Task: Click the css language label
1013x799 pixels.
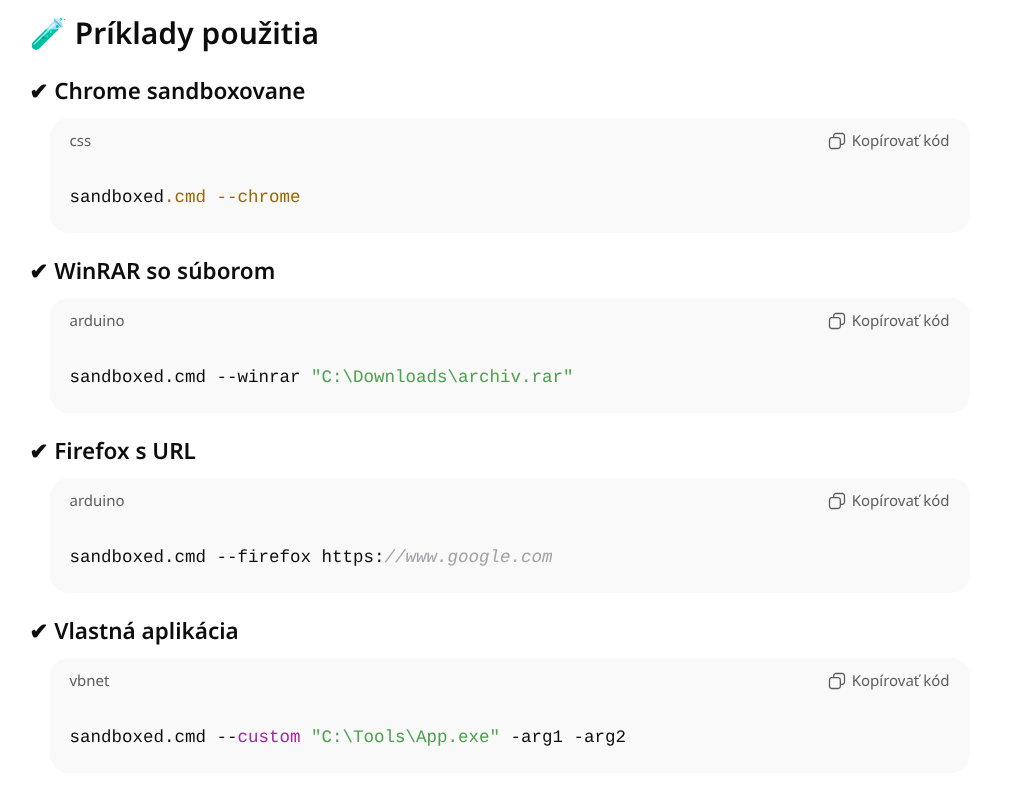Action: [78, 140]
